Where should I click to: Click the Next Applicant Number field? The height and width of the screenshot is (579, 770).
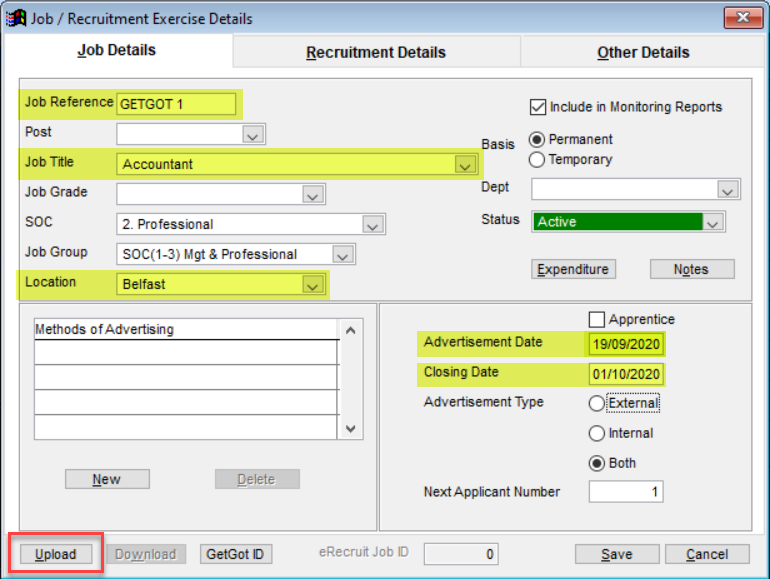coord(626,492)
